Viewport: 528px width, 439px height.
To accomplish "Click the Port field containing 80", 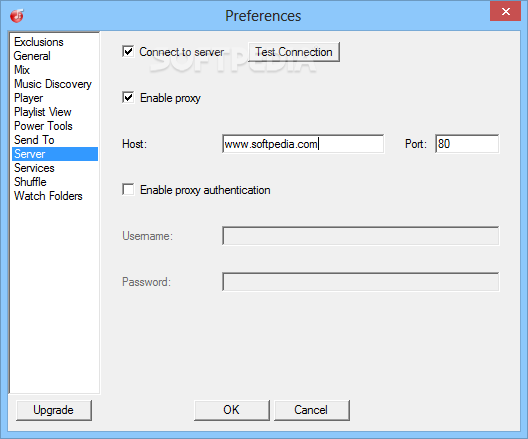I will click(467, 144).
